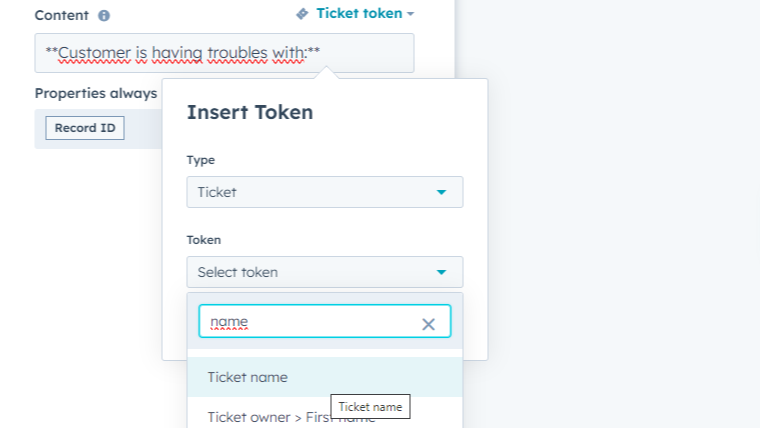The image size is (761, 428).
Task: Click the Token field label
Action: click(x=204, y=240)
